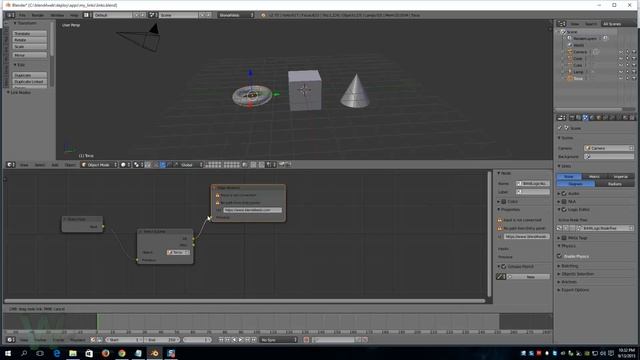The image size is (640, 360).
Task: Click the Blender icon in the taskbar
Action: click(x=155, y=353)
